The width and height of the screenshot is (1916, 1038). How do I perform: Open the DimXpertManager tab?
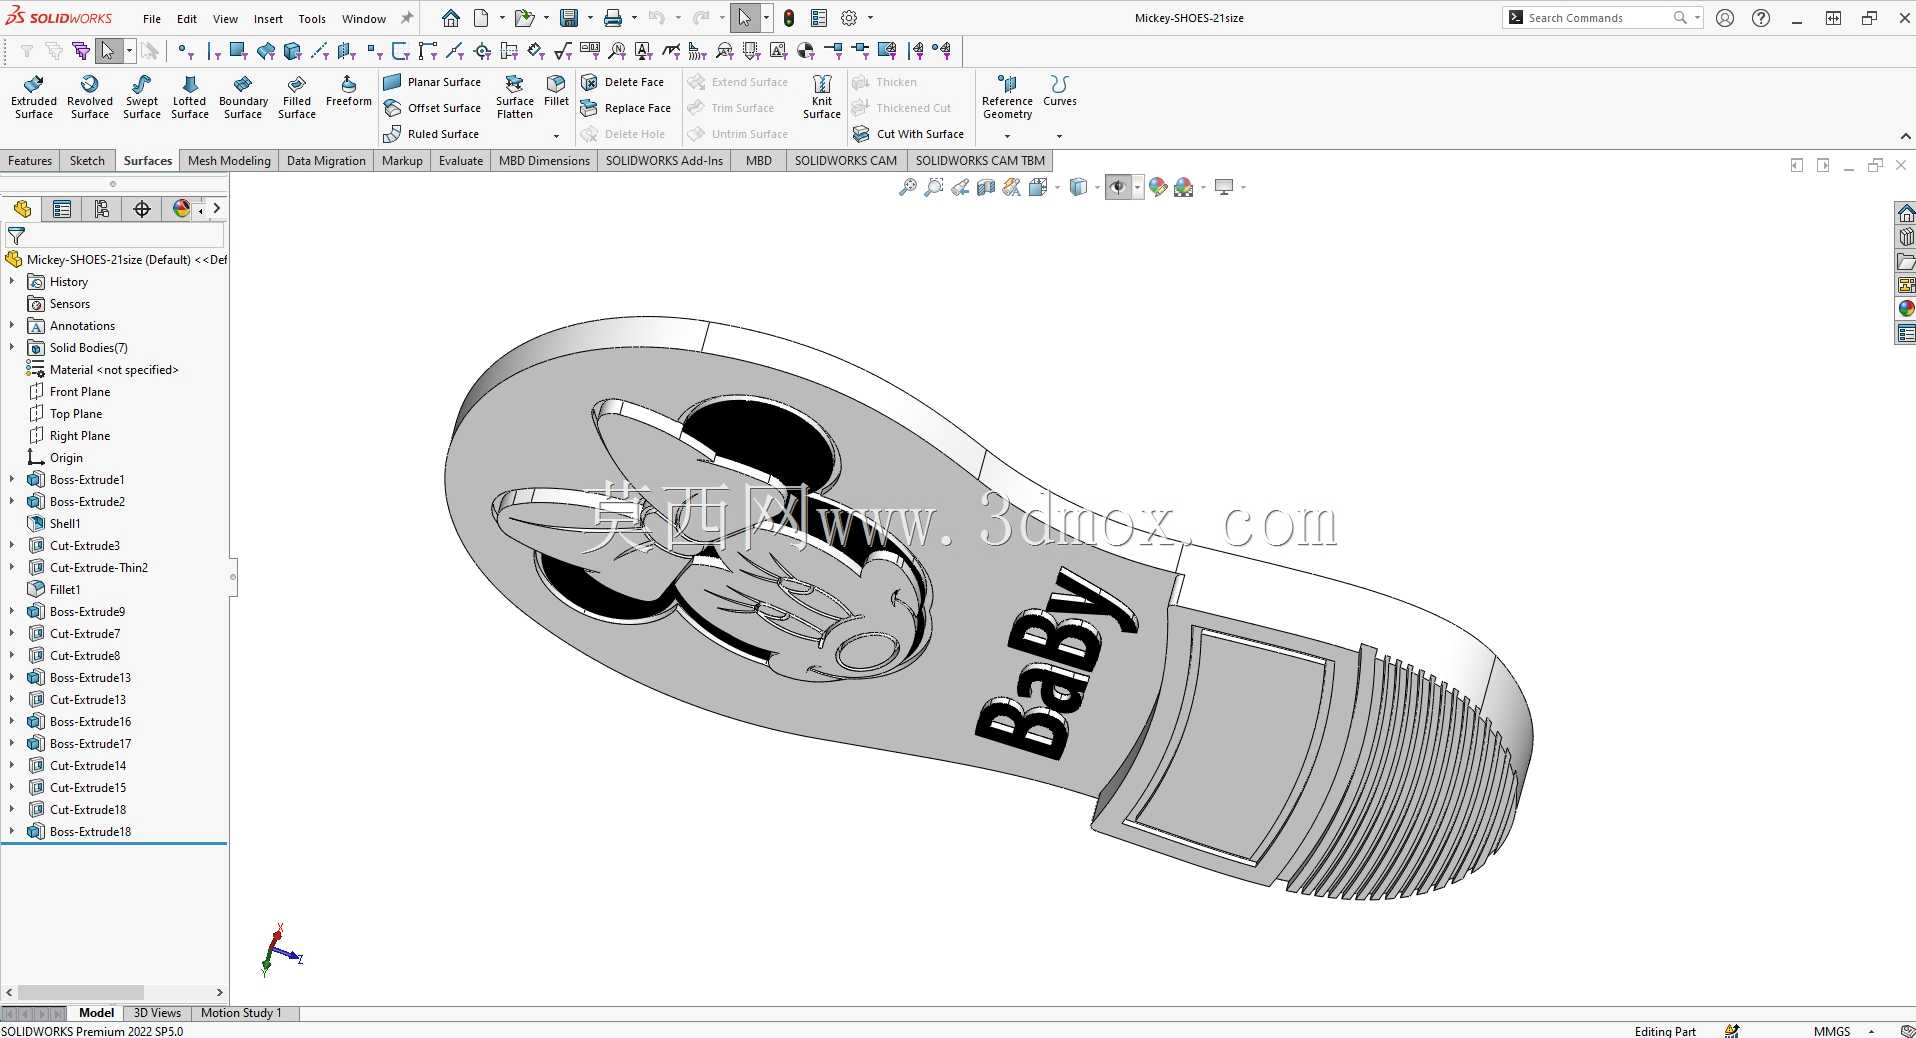point(142,209)
